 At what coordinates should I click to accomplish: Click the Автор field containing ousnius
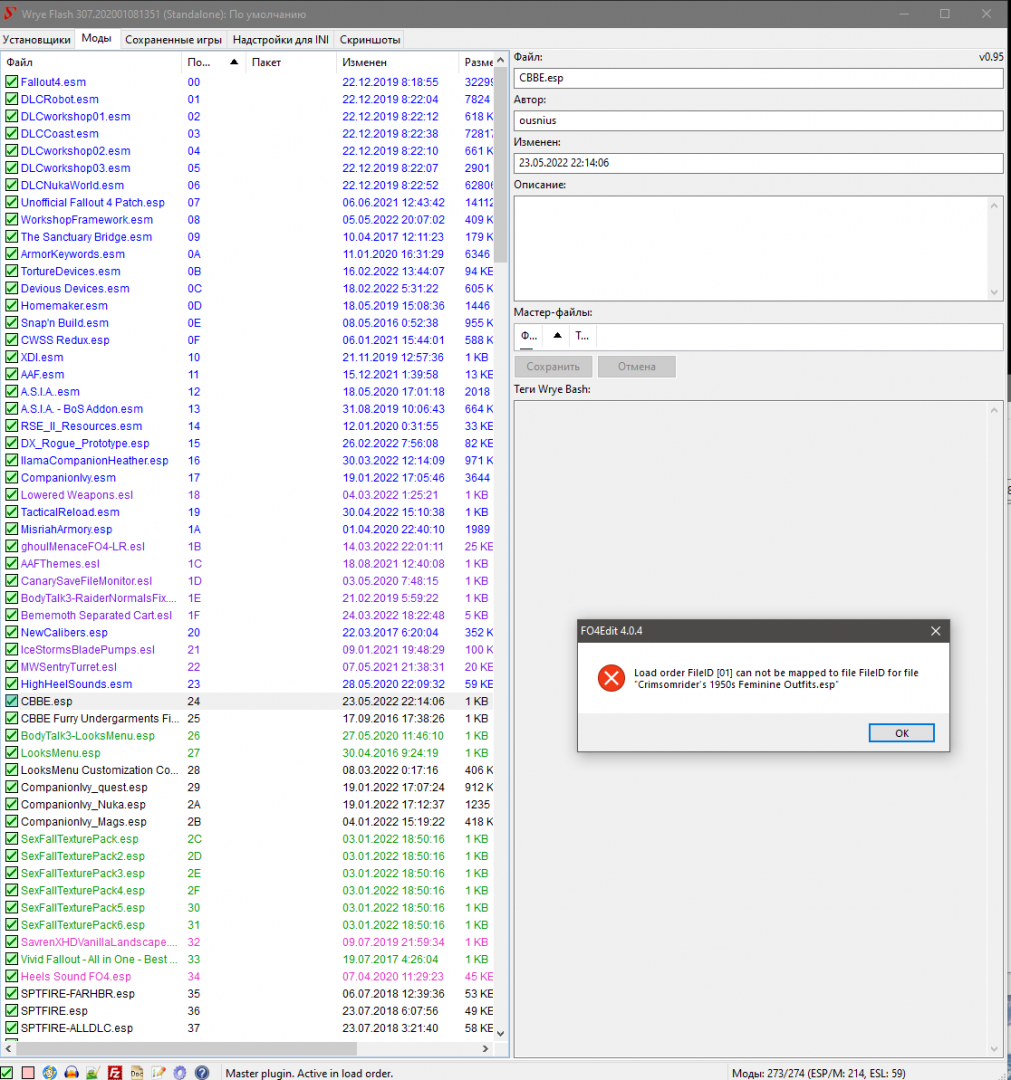[x=758, y=120]
